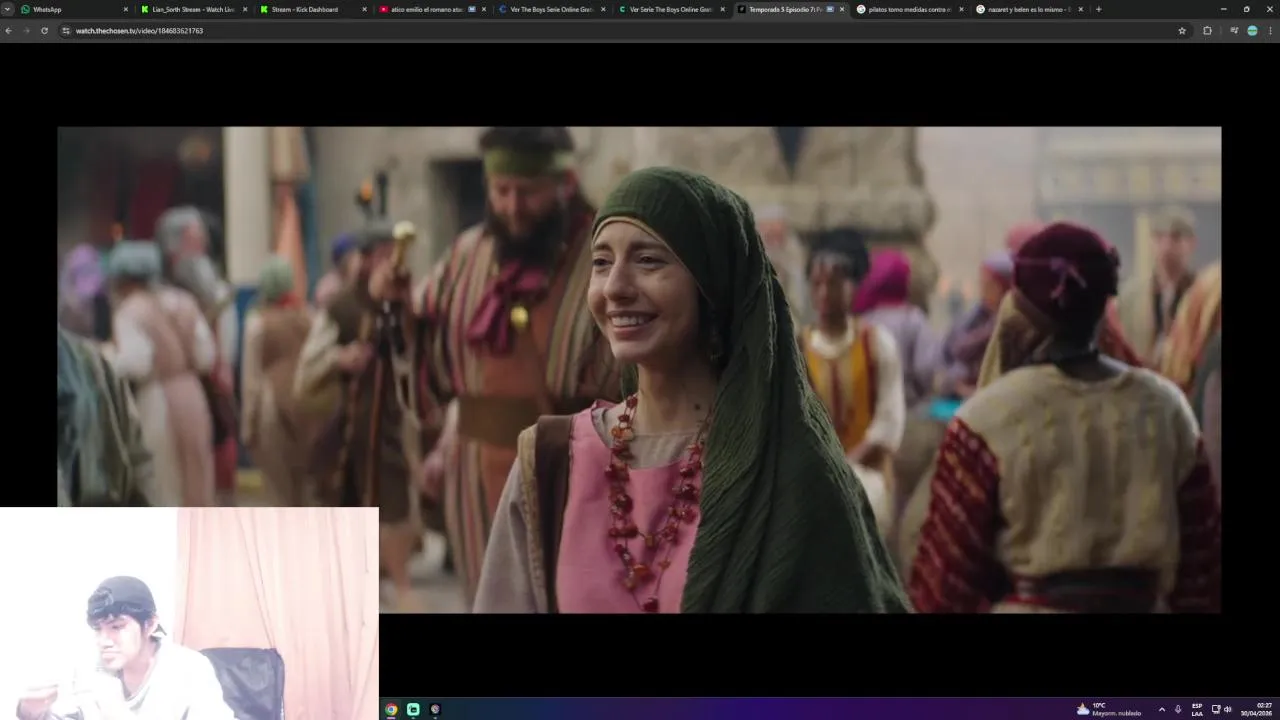
Task: Show hidden system tray icons
Action: click(x=1161, y=709)
